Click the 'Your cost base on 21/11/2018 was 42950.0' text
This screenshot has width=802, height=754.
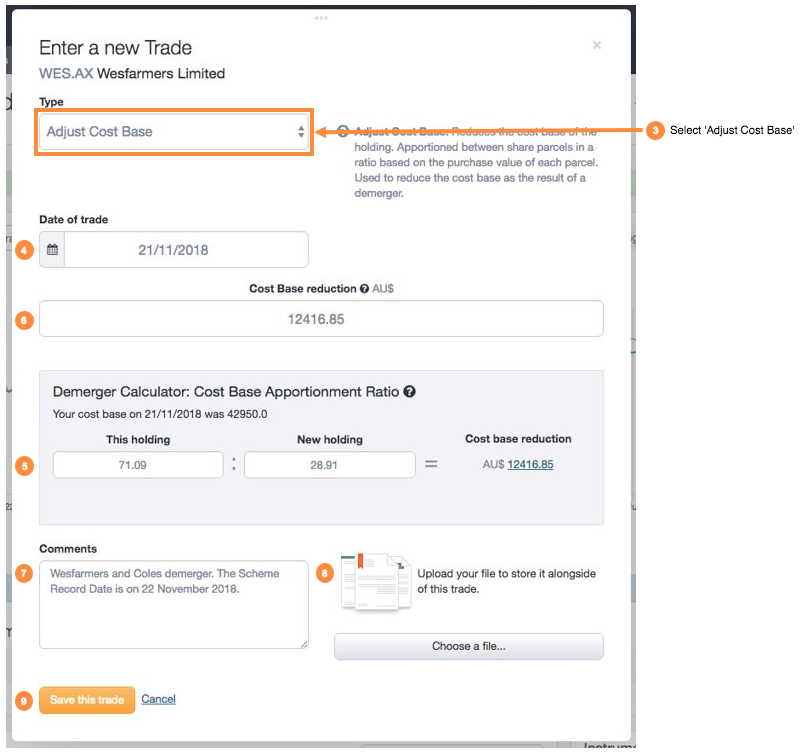coord(160,414)
